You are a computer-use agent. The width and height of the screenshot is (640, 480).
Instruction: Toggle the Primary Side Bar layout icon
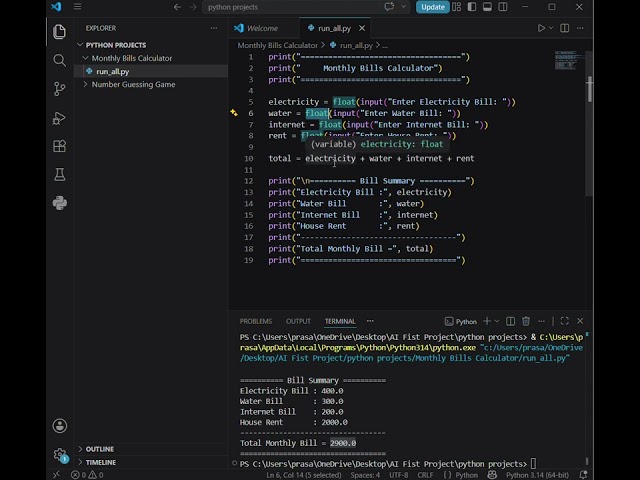click(x=472, y=7)
